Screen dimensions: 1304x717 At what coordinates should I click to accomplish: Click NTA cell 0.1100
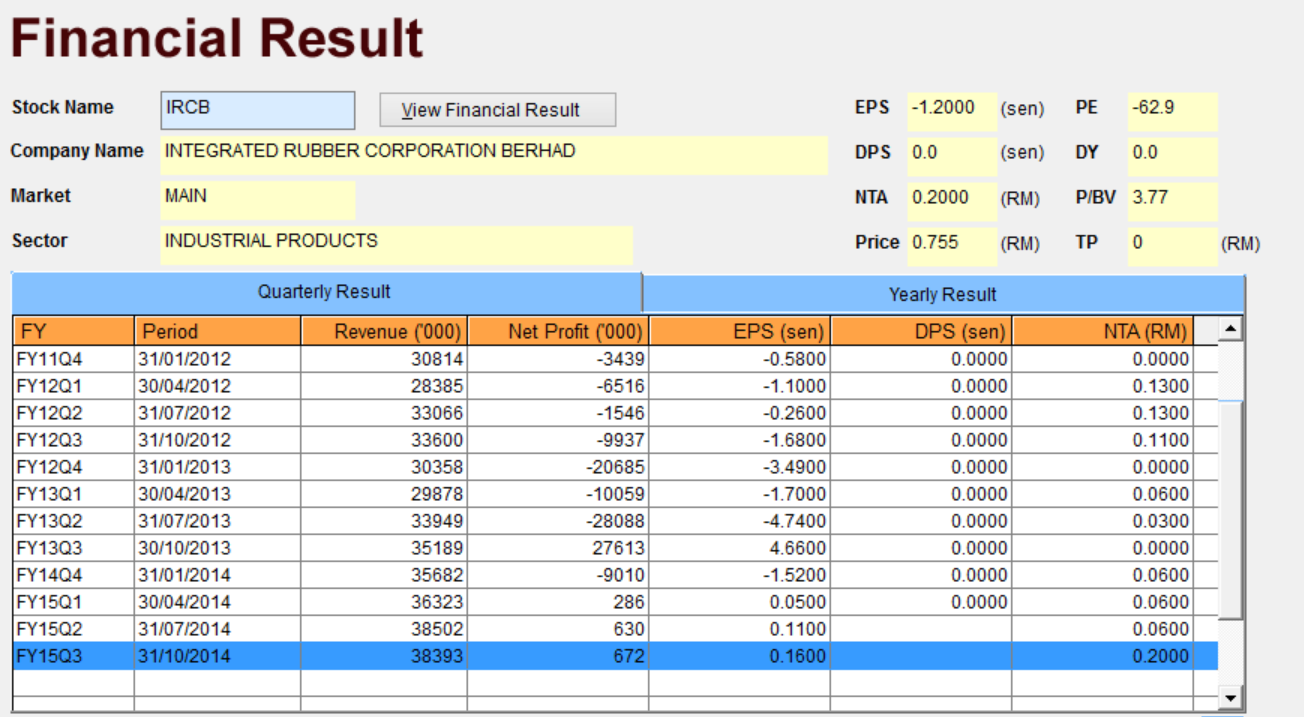click(1103, 440)
